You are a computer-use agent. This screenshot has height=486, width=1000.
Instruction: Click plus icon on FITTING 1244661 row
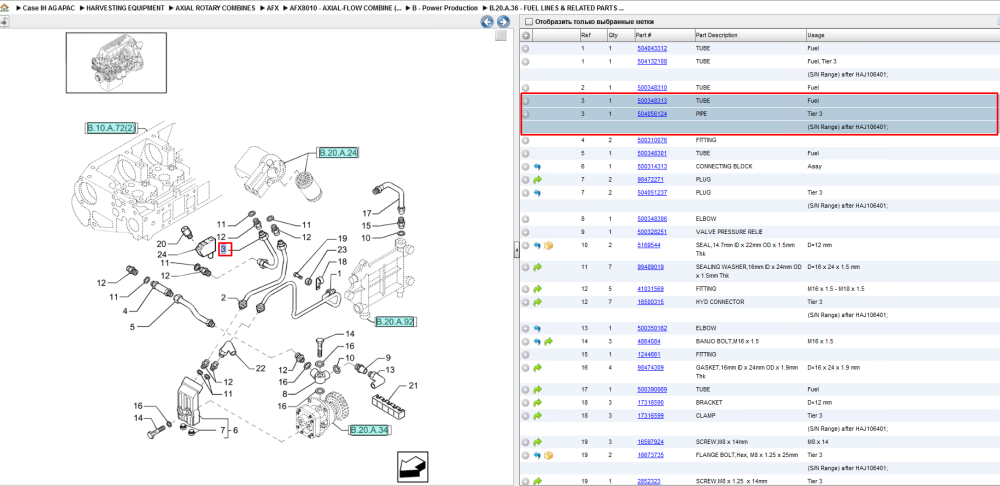pyautogui.click(x=526, y=355)
